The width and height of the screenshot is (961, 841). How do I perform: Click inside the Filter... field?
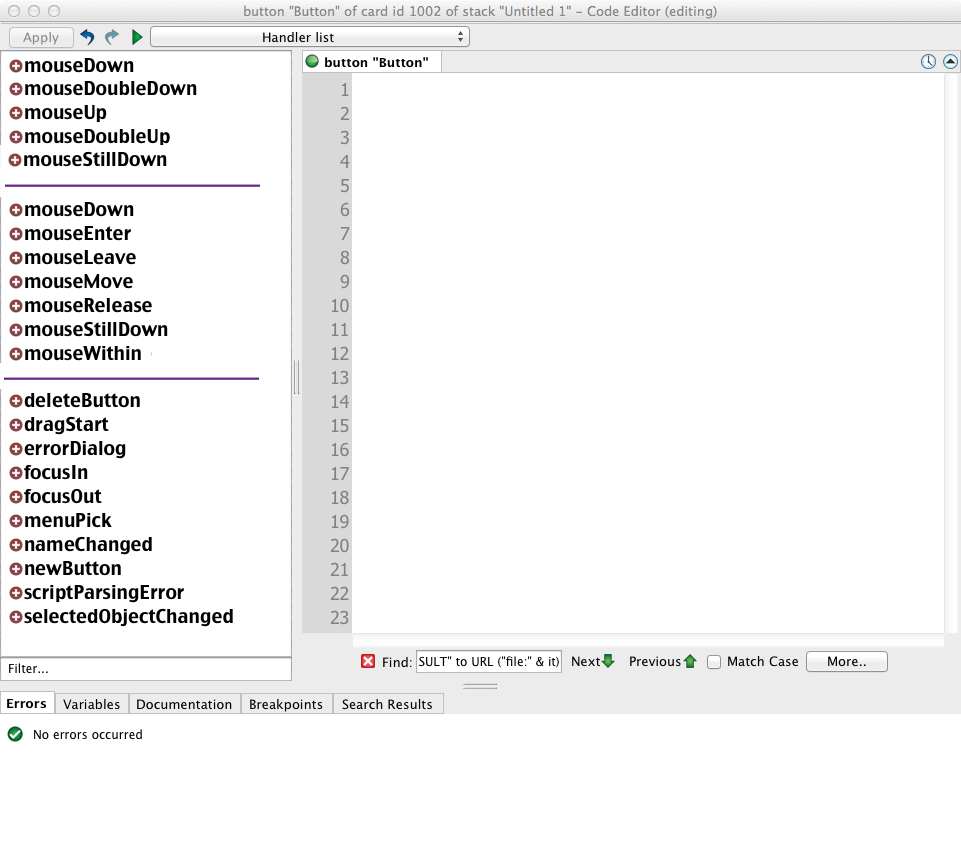[x=146, y=668]
